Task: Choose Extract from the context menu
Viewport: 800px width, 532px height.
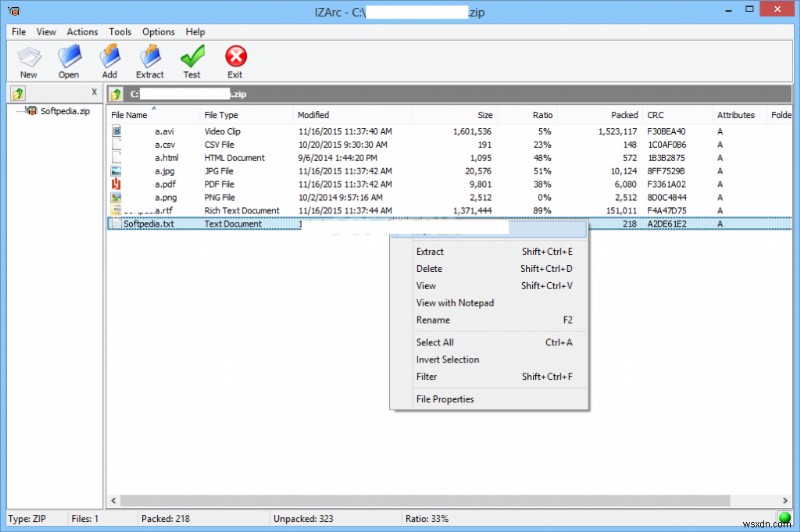Action: coord(489,251)
